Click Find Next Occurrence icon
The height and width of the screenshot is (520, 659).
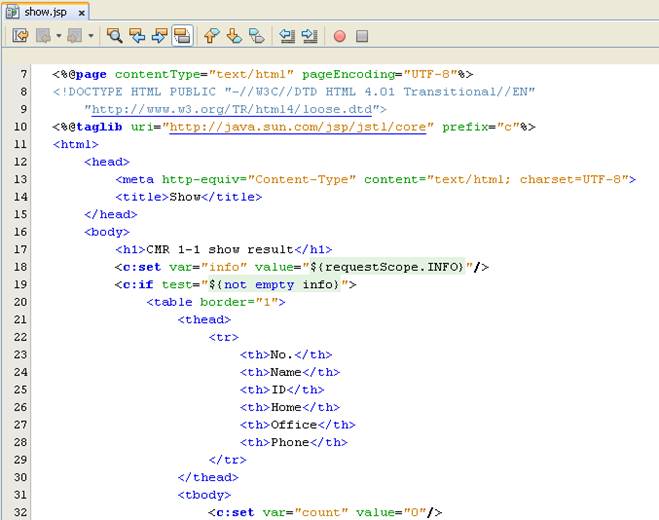(x=160, y=36)
